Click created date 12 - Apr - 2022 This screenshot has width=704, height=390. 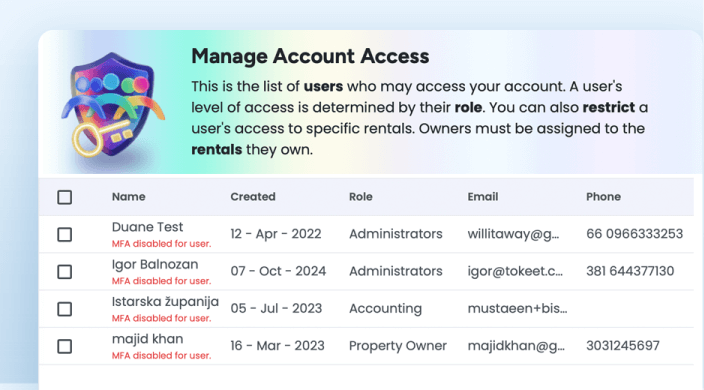pyautogui.click(x=276, y=234)
